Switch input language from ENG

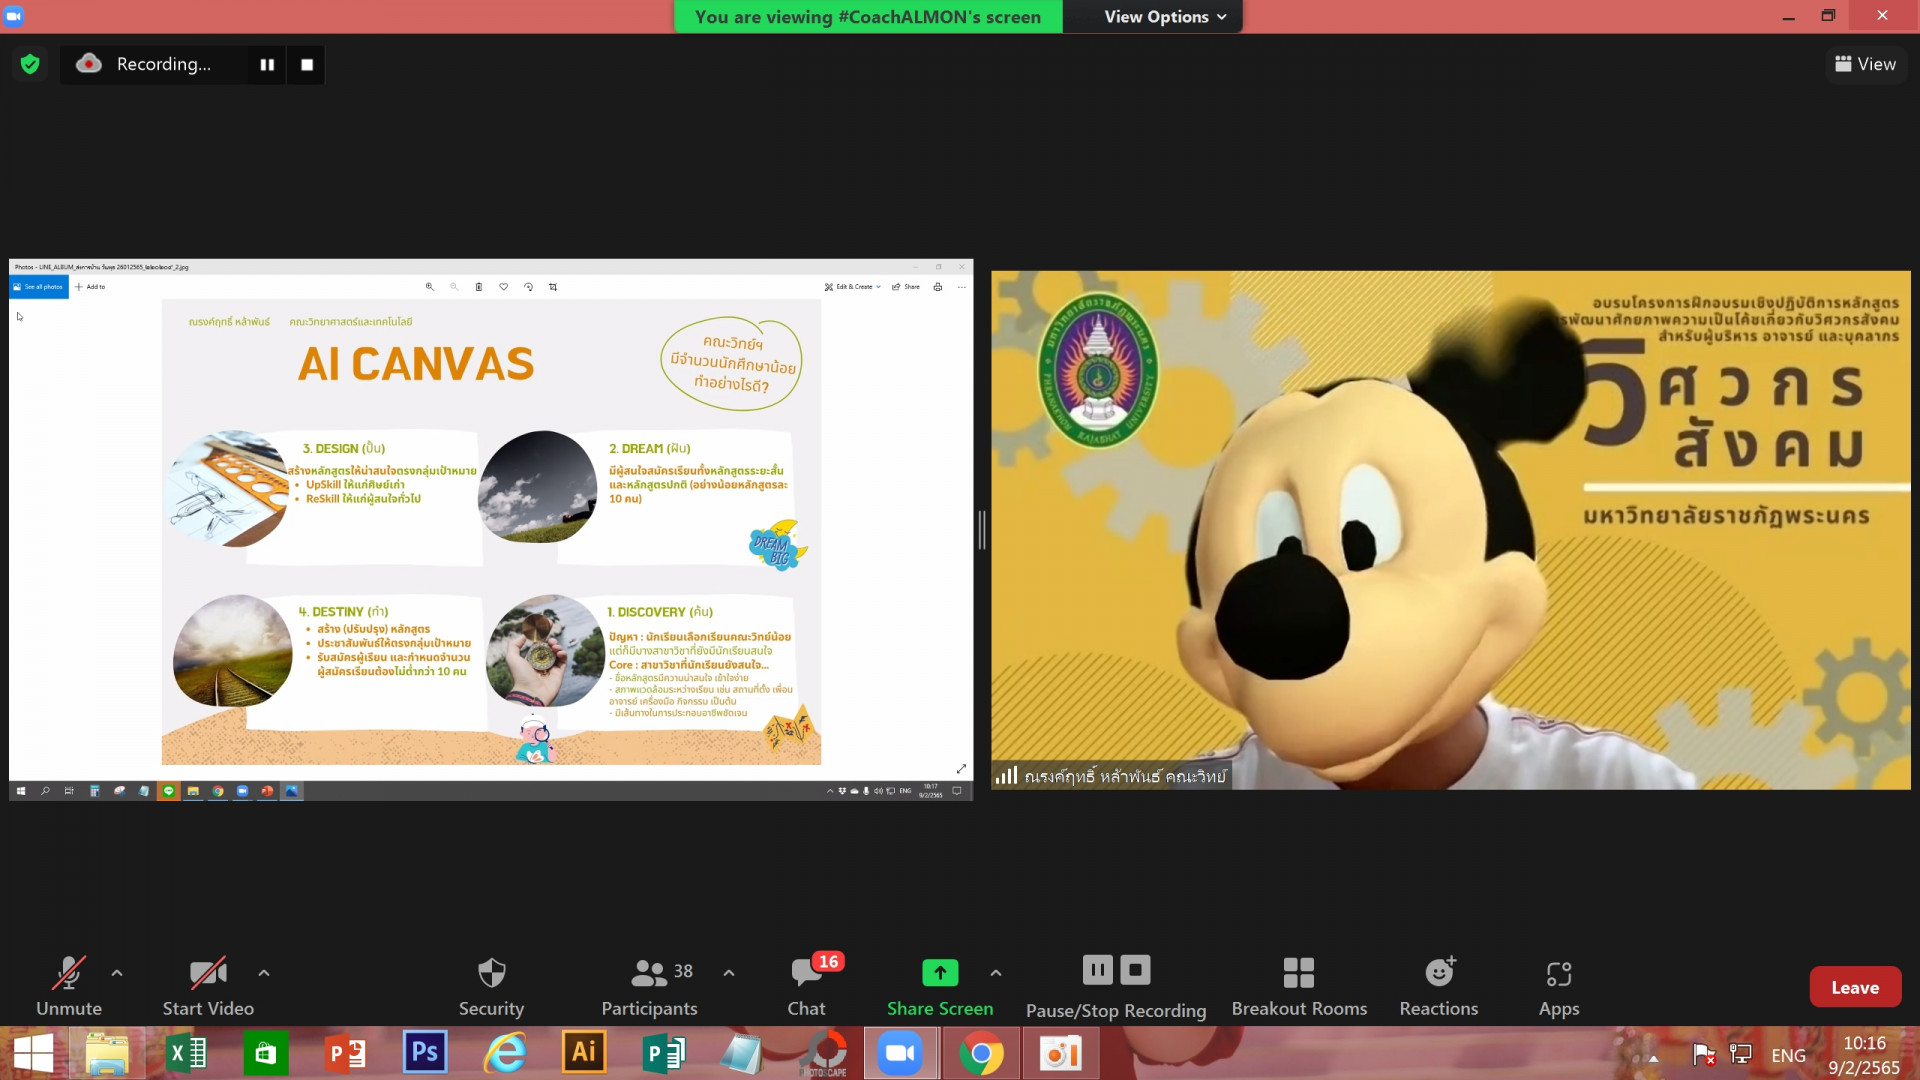click(x=1788, y=1055)
